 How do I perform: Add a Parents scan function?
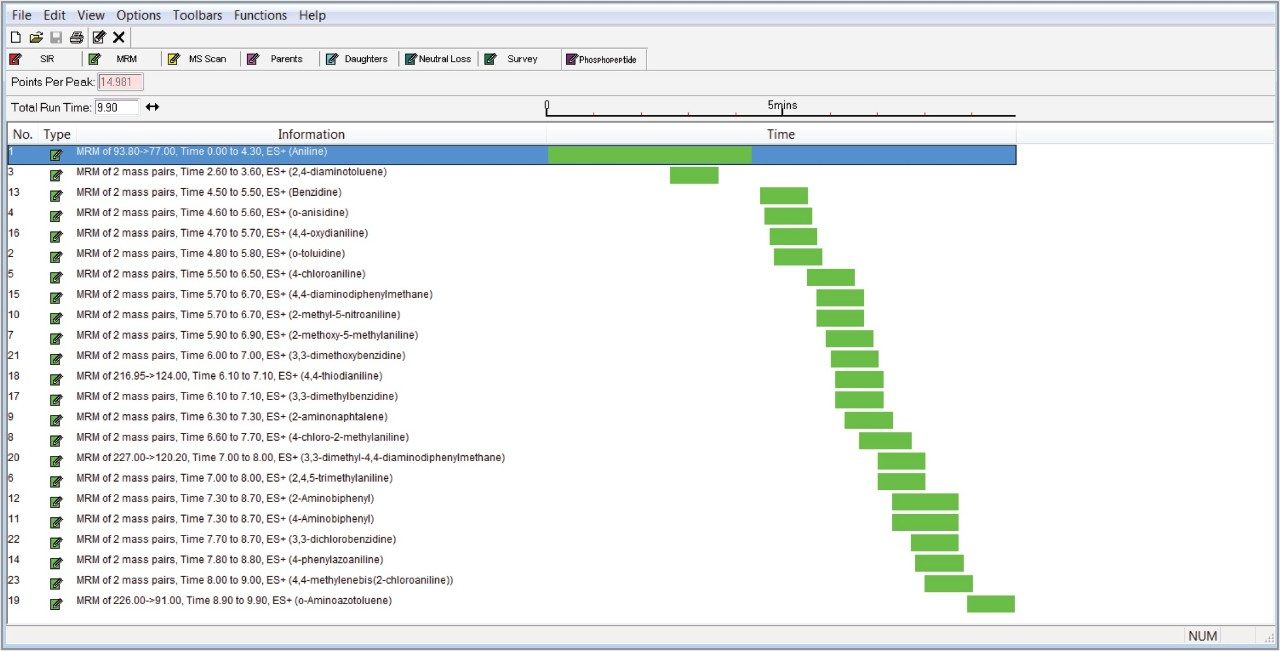tap(280, 59)
